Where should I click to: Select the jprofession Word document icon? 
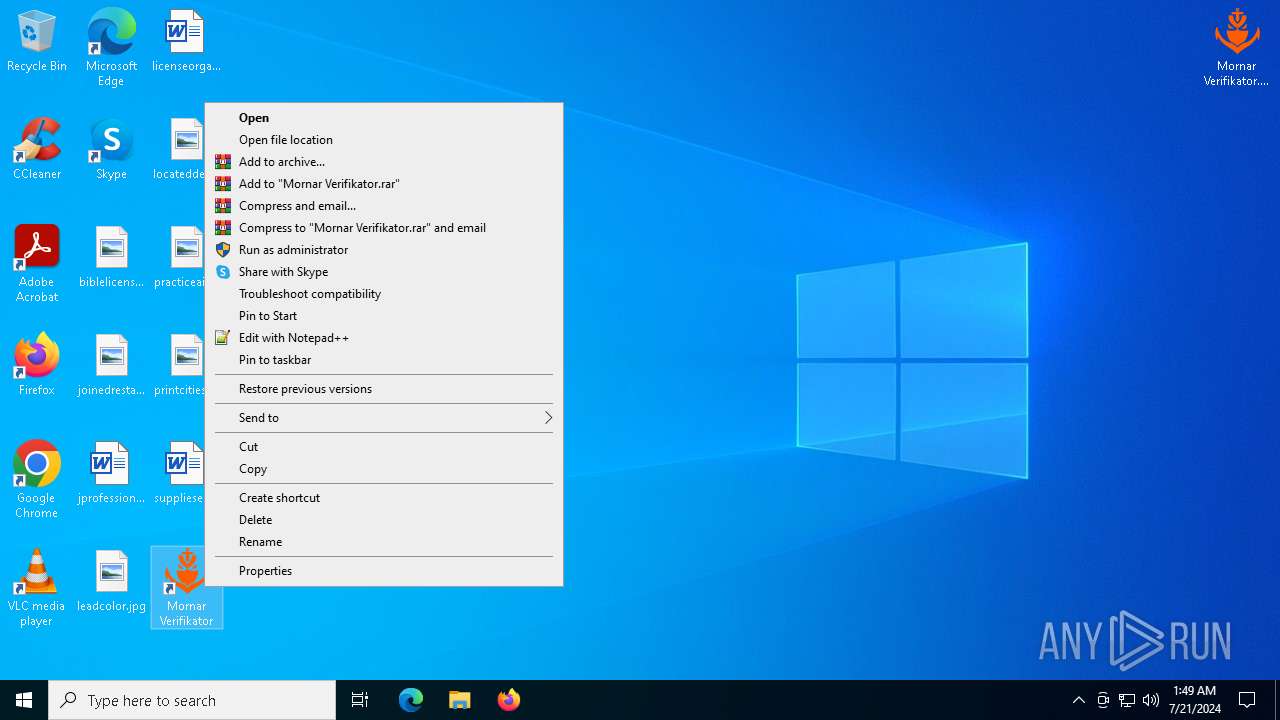111,473
